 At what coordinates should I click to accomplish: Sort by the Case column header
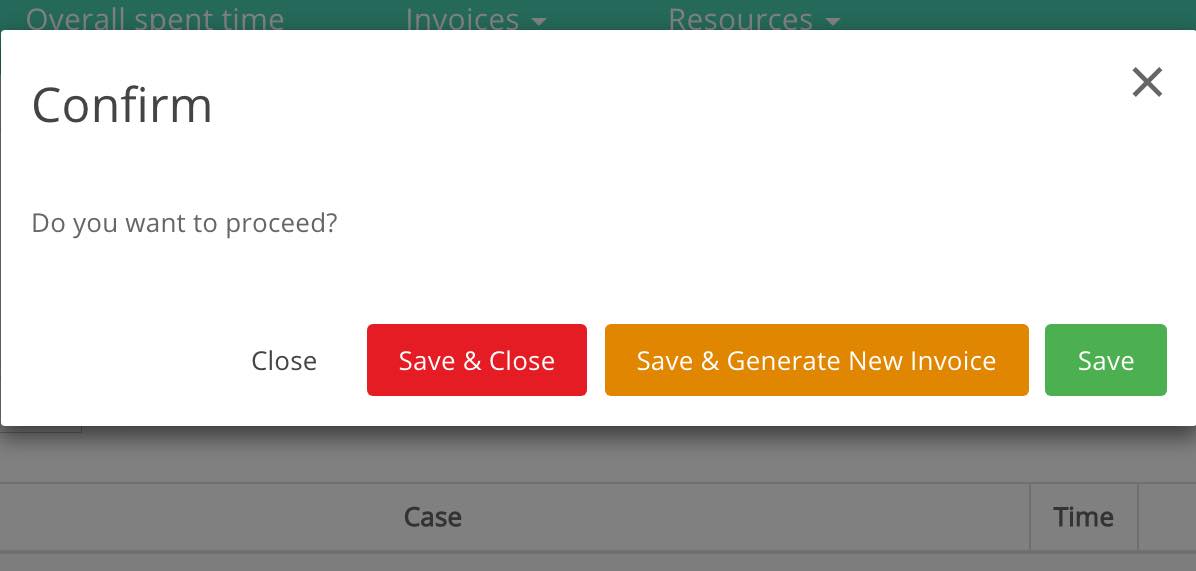[432, 517]
